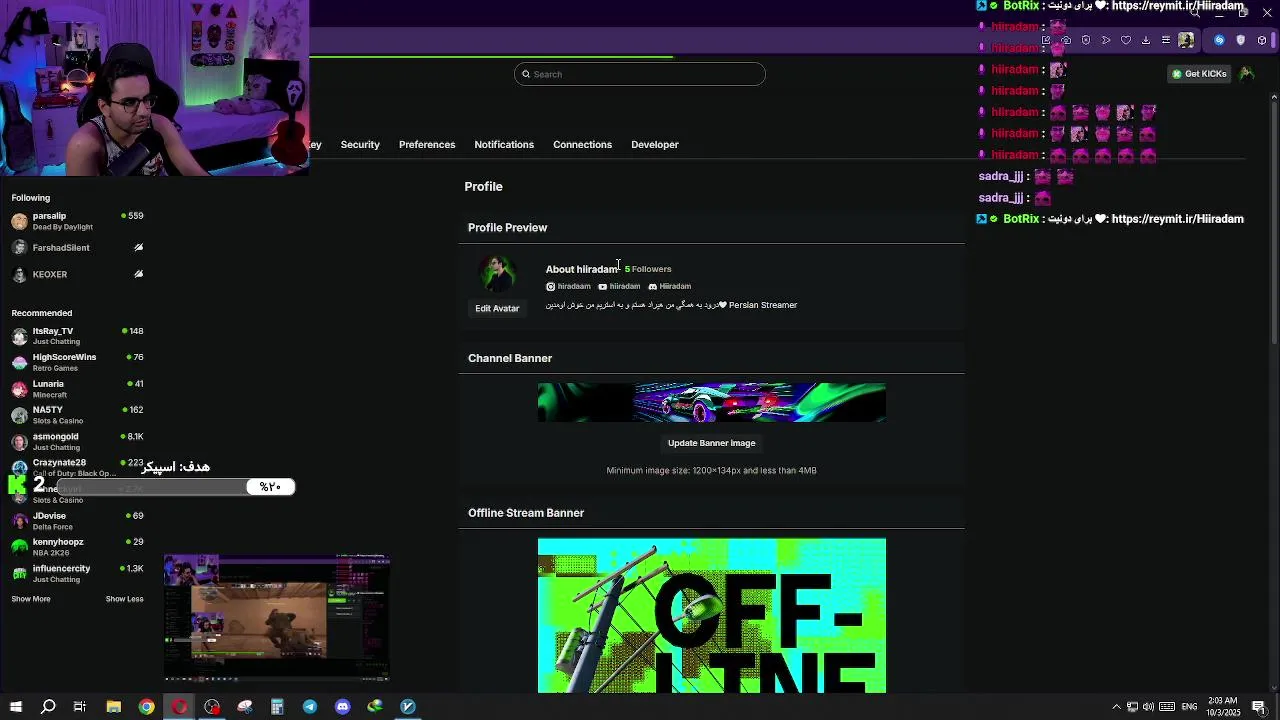The image size is (1280, 720).
Task: Click Show Less under Recommended
Action: coord(125,599)
